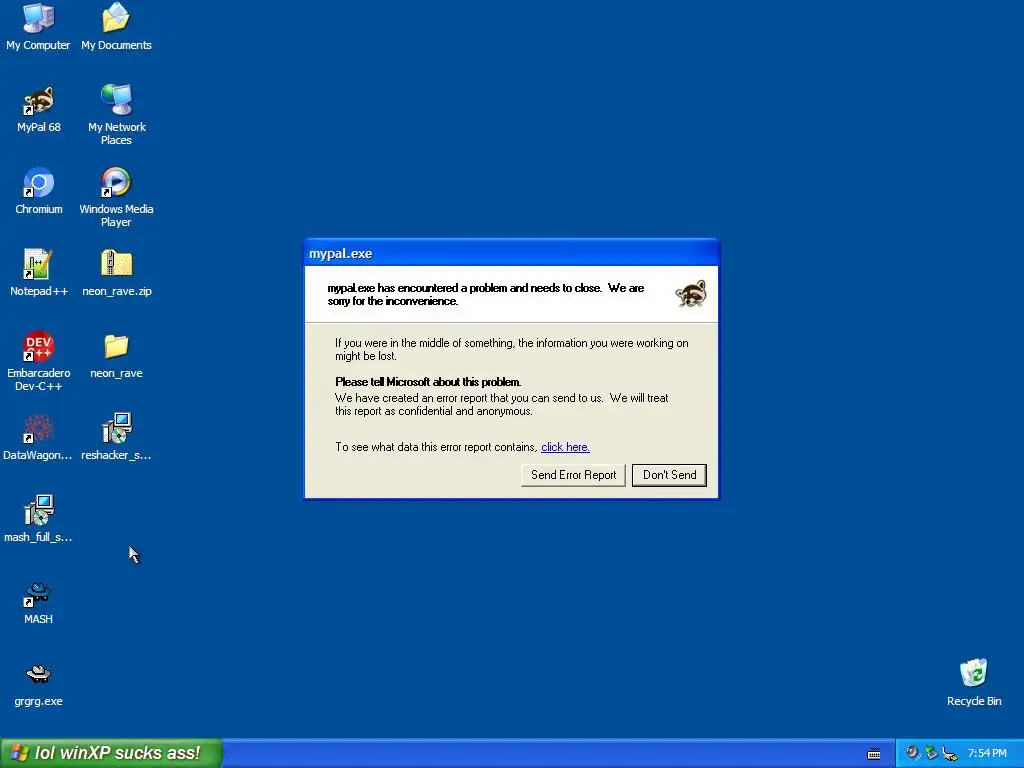This screenshot has width=1024, height=768.
Task: Open the Start menu button
Action: click(111, 753)
